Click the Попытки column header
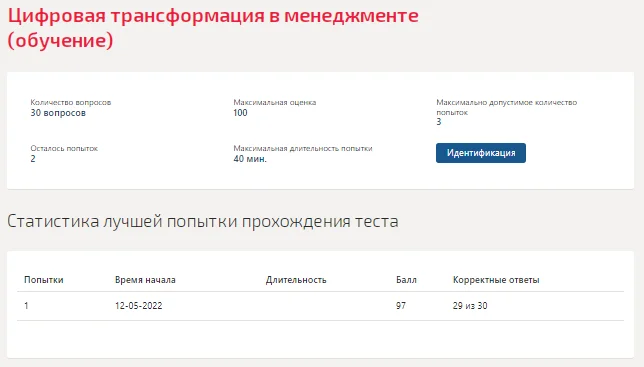The height and width of the screenshot is (367, 644). 44,280
